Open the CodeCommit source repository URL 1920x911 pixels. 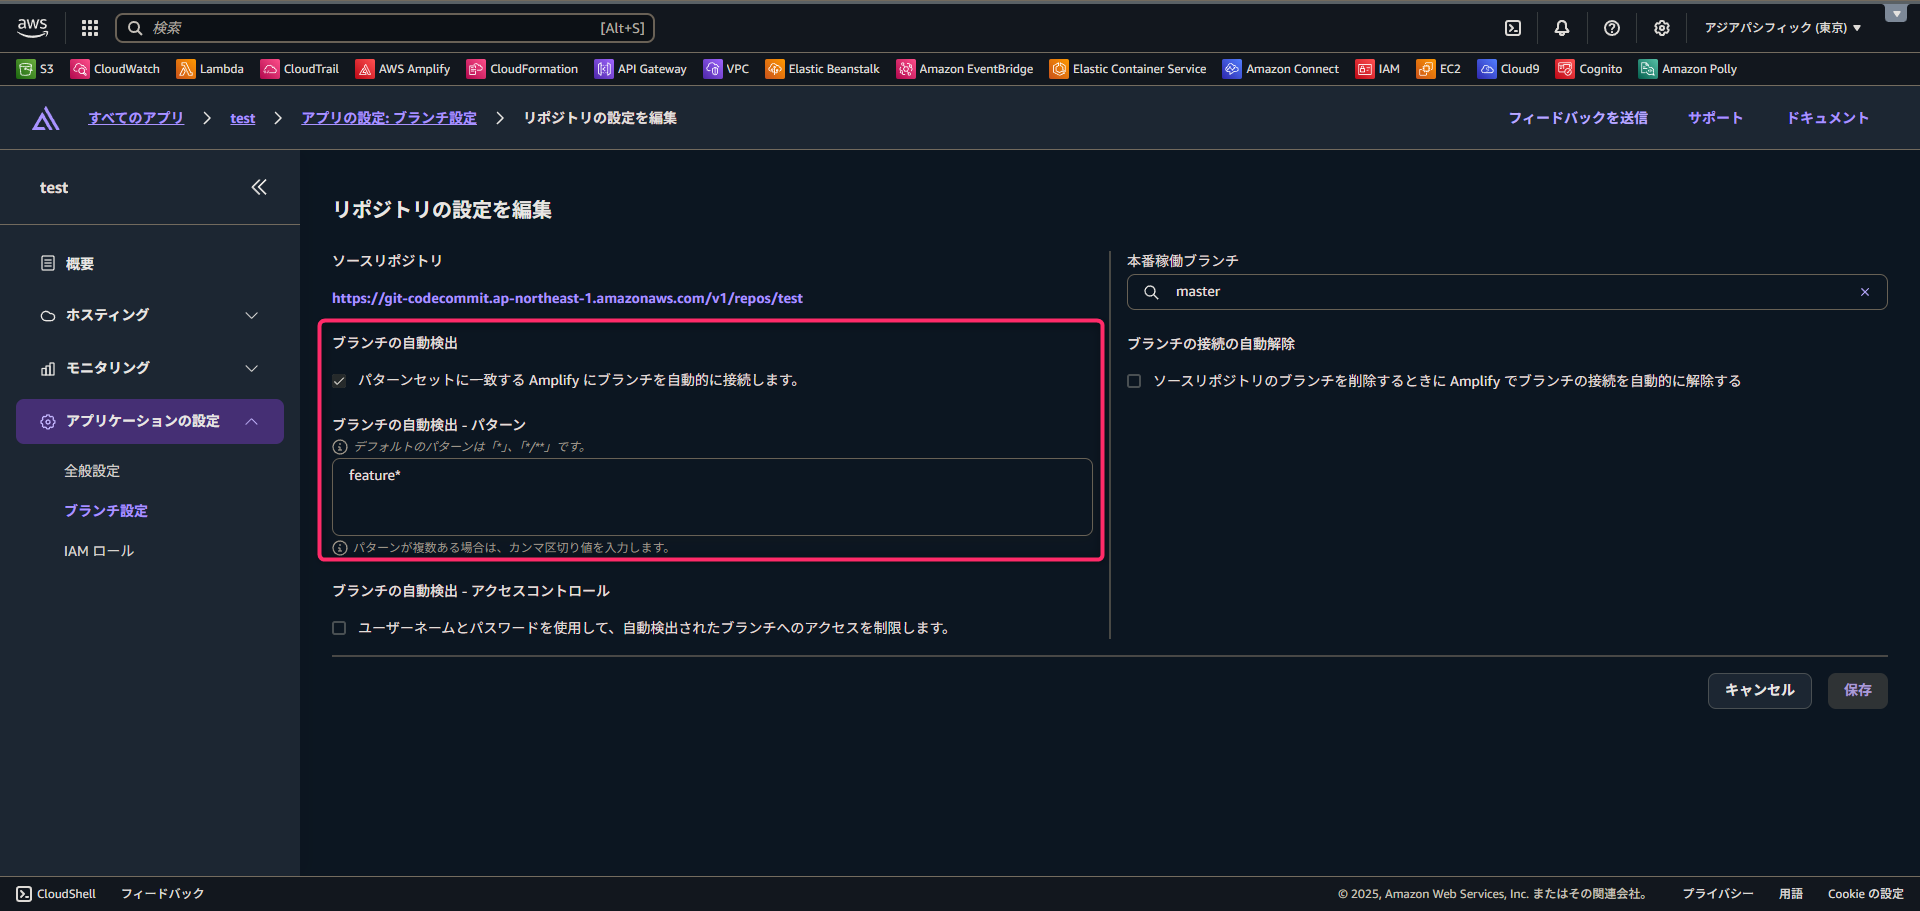[x=567, y=298]
